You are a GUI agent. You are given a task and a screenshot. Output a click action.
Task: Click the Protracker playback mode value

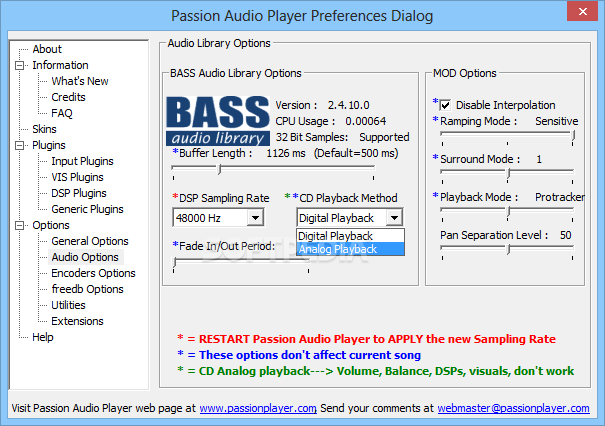[559, 197]
